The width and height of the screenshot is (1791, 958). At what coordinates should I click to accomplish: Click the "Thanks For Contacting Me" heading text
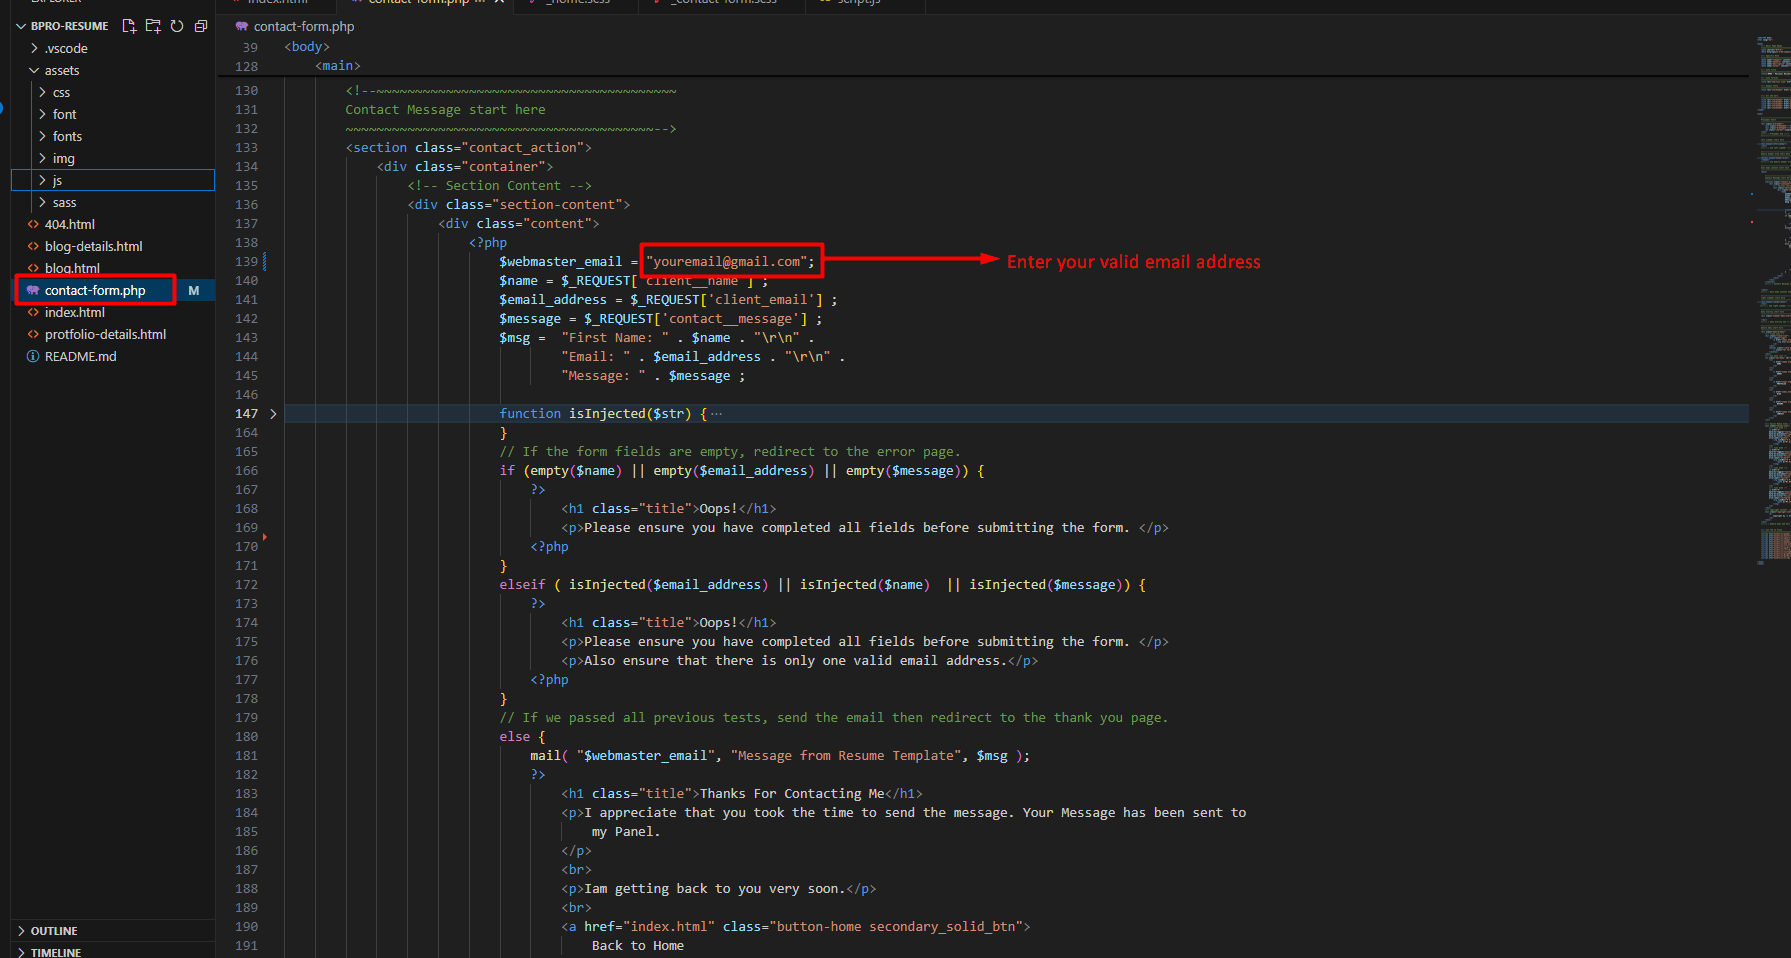click(791, 794)
